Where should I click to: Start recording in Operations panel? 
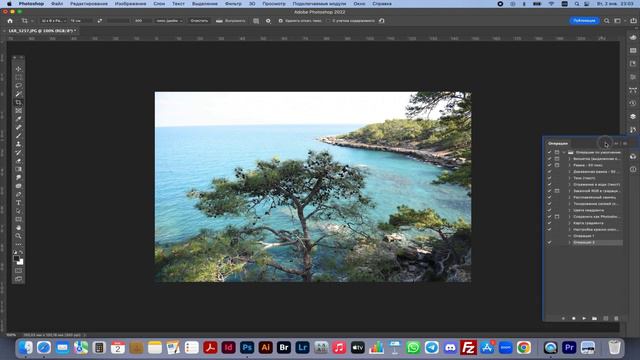coord(573,318)
